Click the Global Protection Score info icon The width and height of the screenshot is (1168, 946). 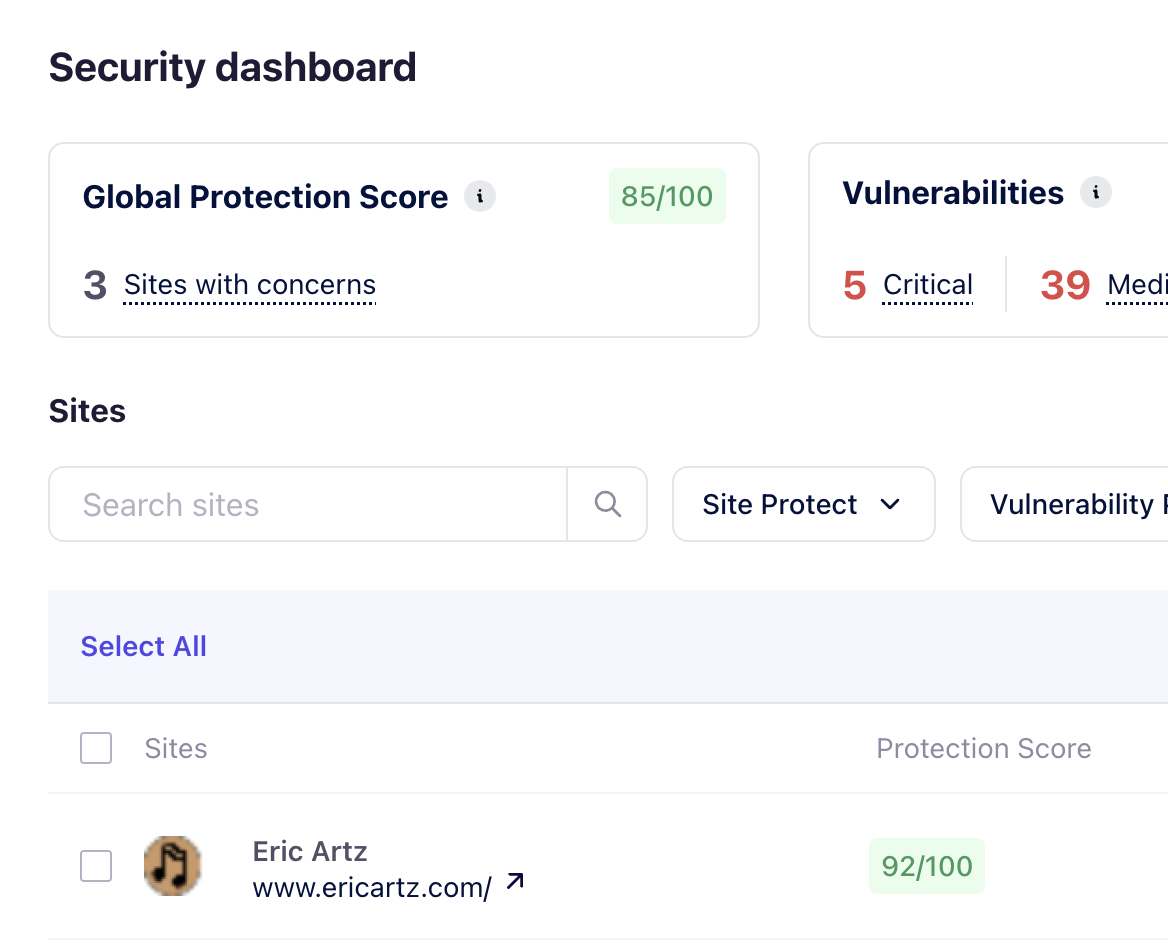point(480,196)
